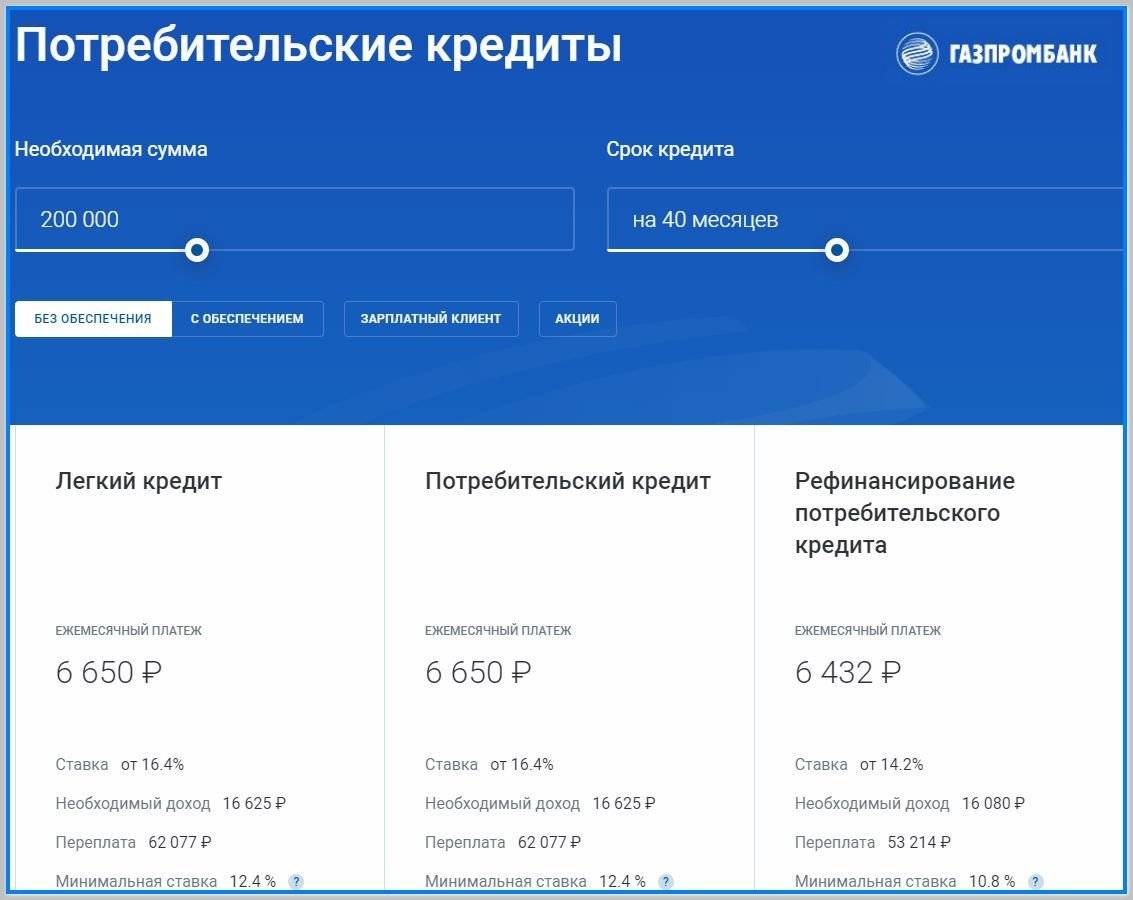Click the loan amount slider handle
Viewport: 1133px width, 900px height.
[197, 249]
